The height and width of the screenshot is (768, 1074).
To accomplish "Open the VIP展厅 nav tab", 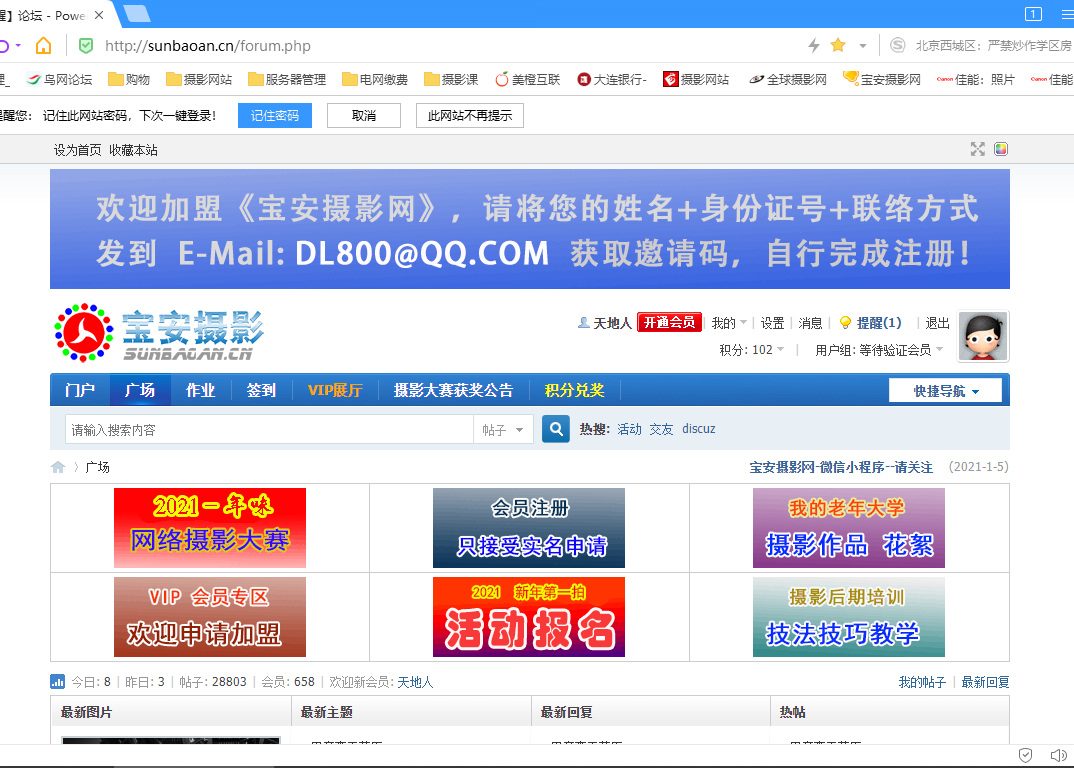I will 334,391.
